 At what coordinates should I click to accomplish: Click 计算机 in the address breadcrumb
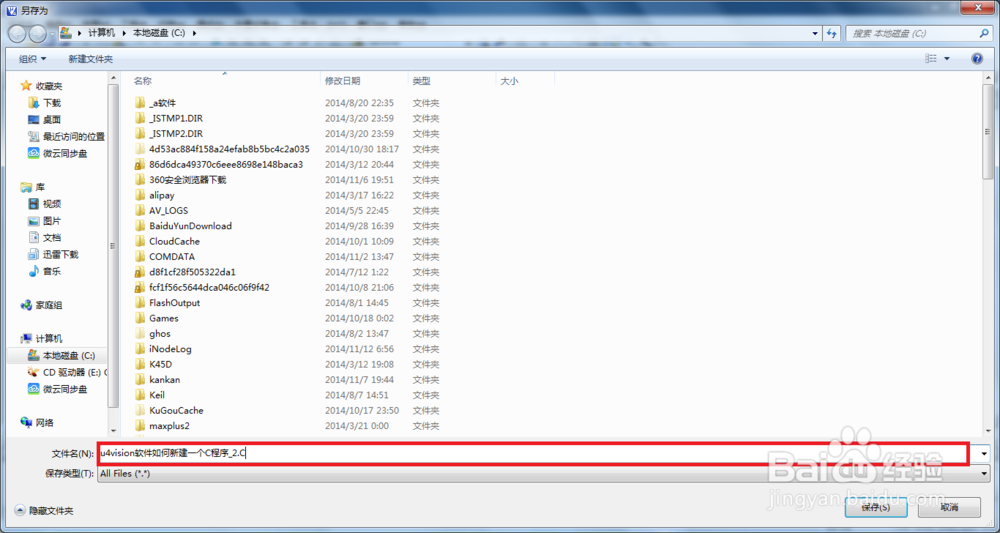point(102,33)
